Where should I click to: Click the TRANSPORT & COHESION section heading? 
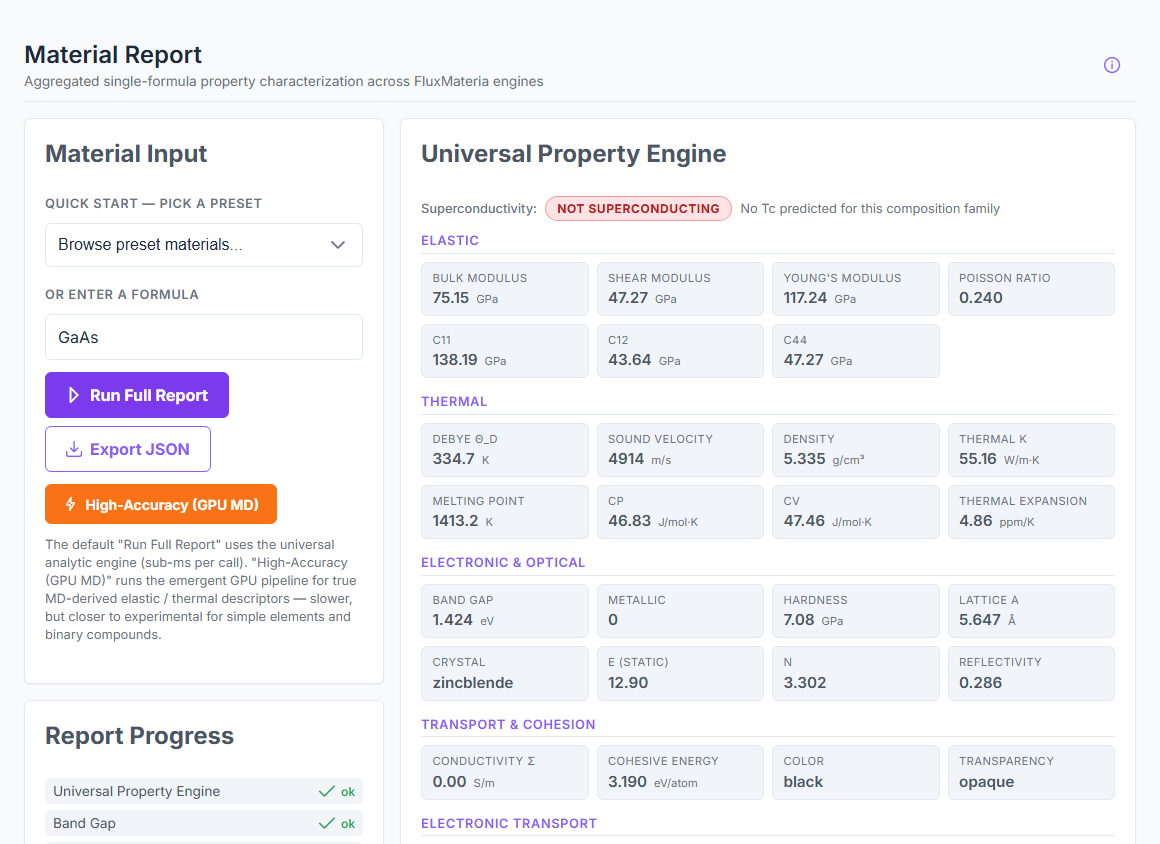pos(508,725)
